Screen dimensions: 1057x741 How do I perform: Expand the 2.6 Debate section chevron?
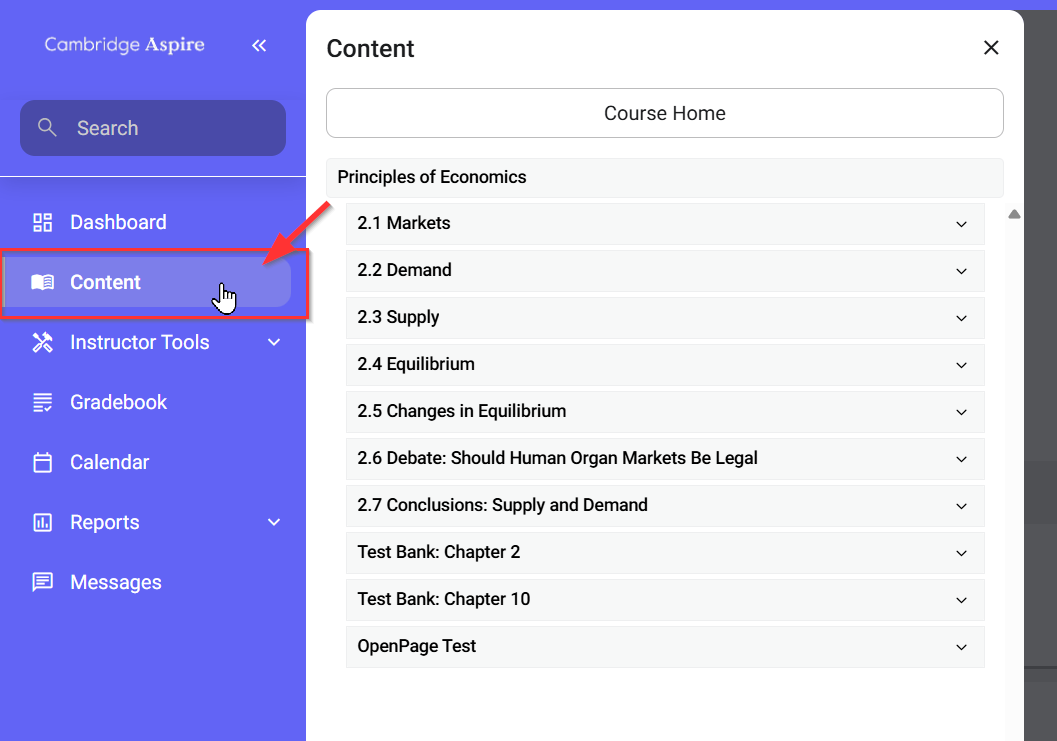click(961, 459)
